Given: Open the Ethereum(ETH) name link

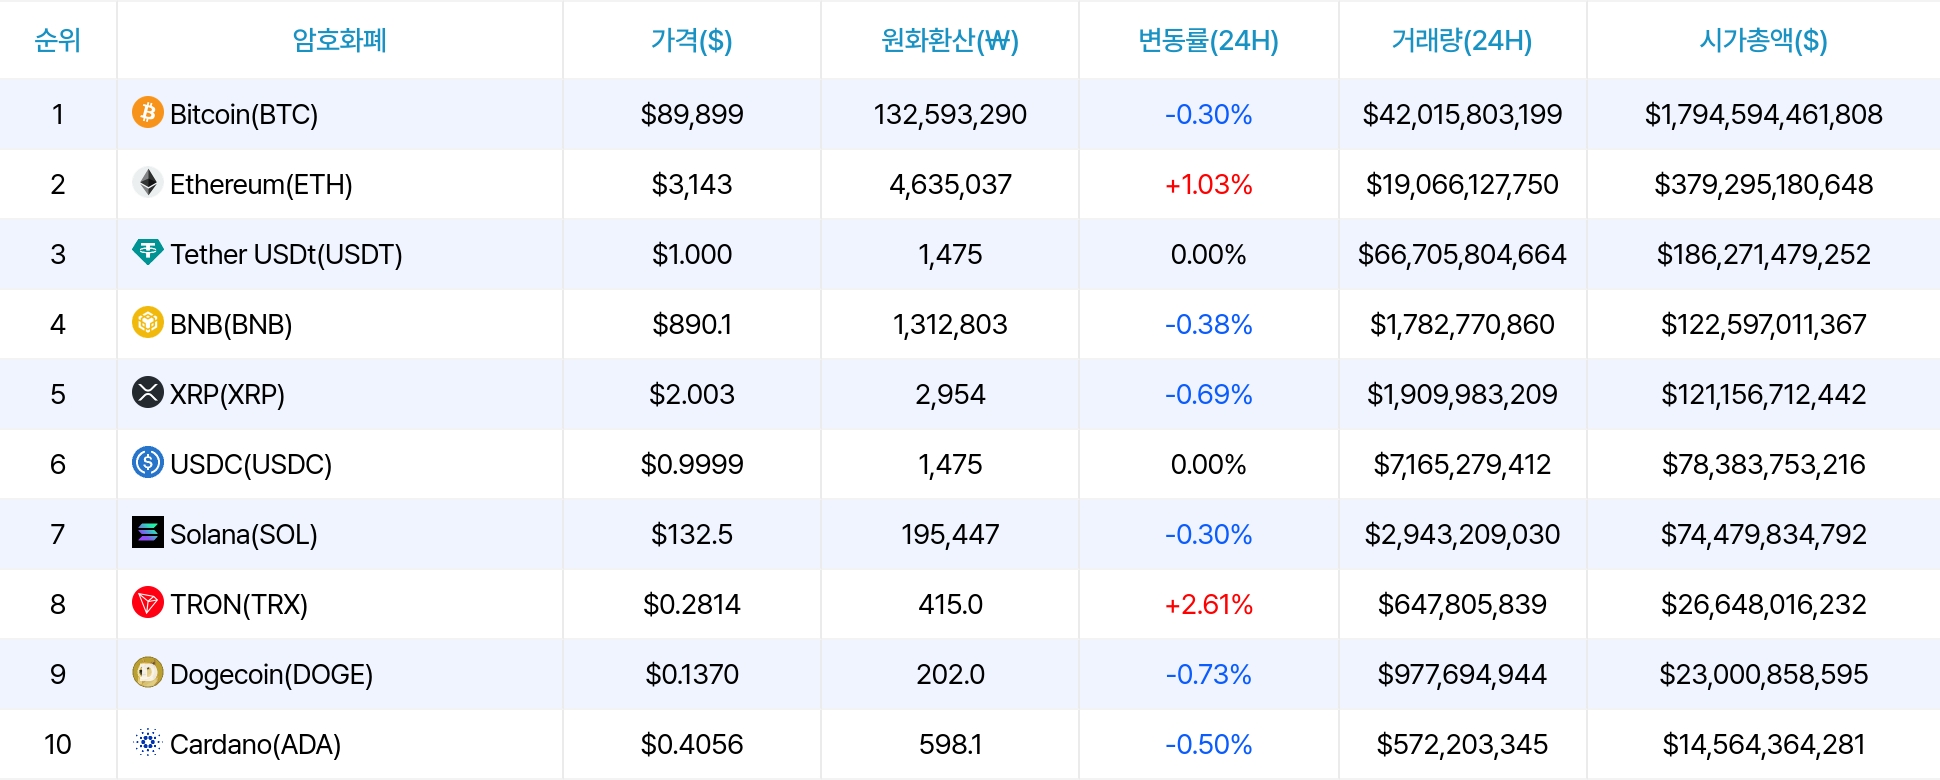Looking at the screenshot, I should pos(261,184).
